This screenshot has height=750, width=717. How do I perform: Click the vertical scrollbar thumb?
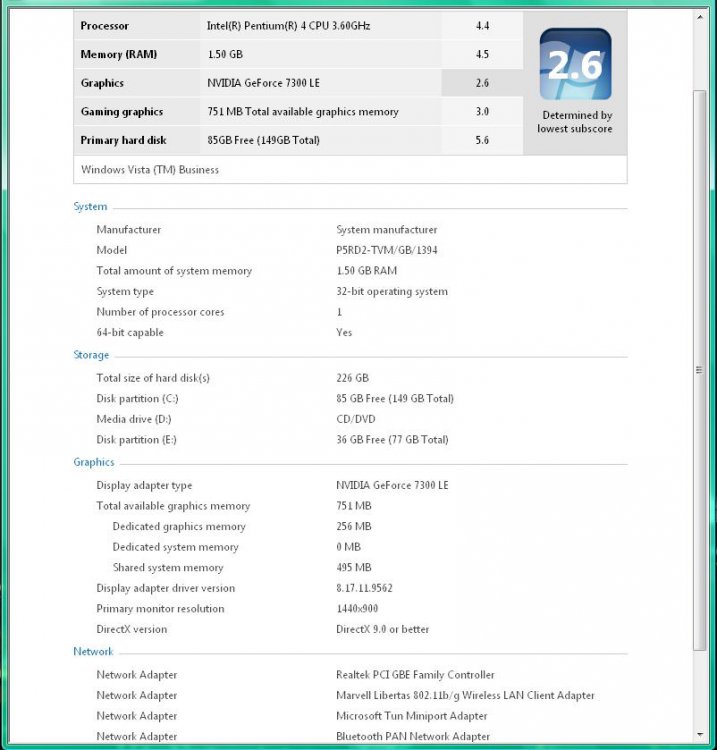click(x=699, y=370)
